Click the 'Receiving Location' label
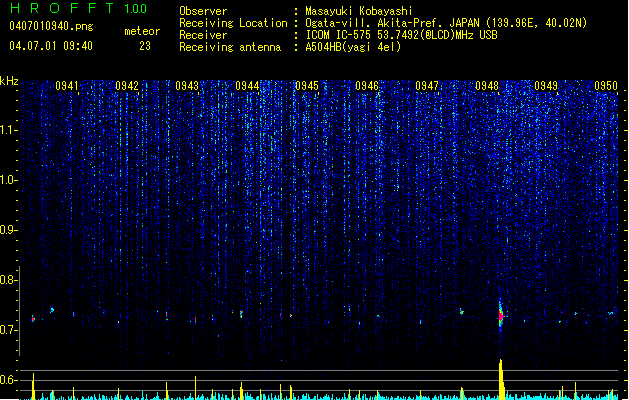Image resolution: width=629 pixels, height=400 pixels. pos(233,23)
